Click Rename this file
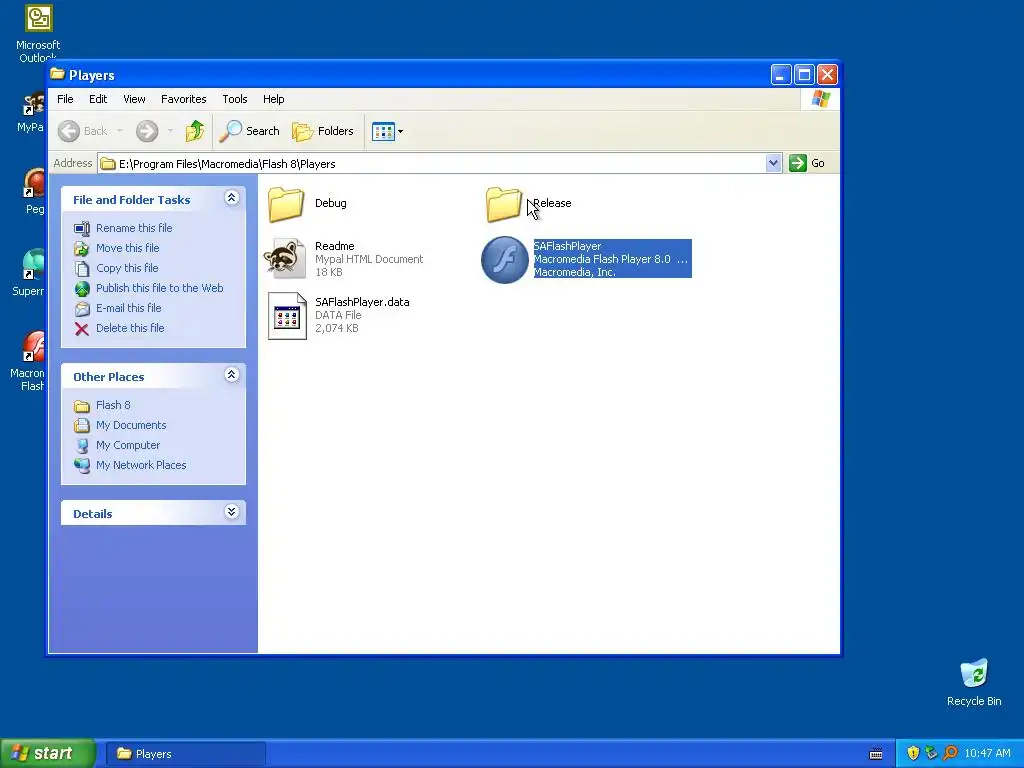This screenshot has height=768, width=1024. click(x=134, y=228)
